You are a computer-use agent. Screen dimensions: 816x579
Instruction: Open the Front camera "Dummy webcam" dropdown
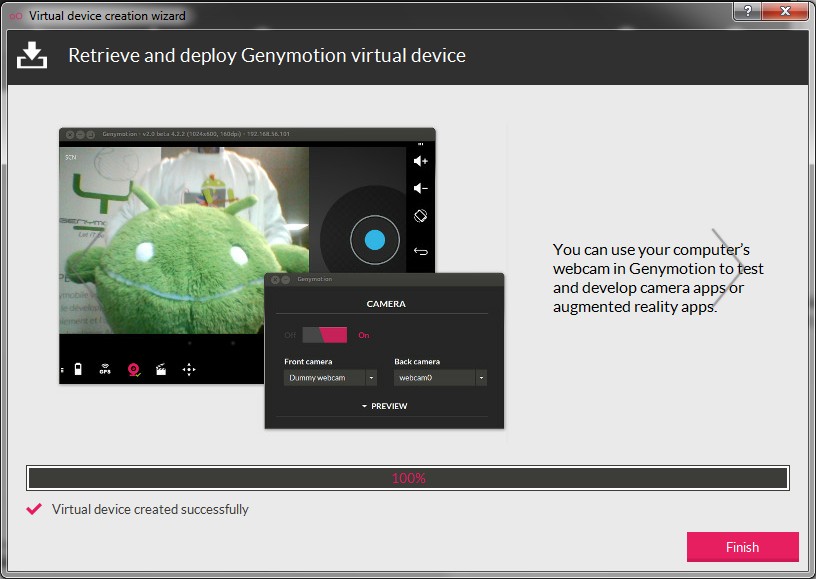pyautogui.click(x=330, y=378)
